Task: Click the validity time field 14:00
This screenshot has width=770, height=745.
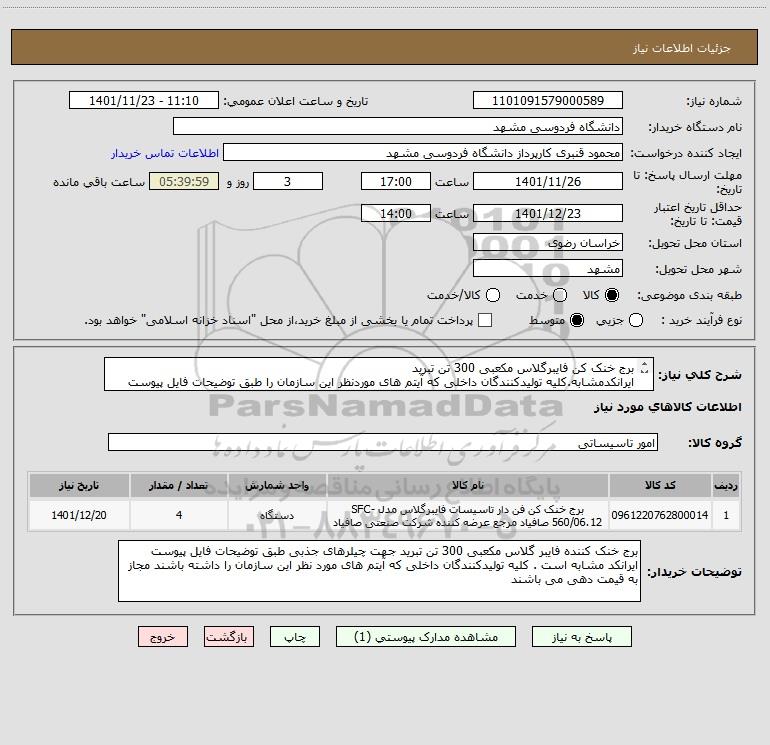Action: click(396, 213)
